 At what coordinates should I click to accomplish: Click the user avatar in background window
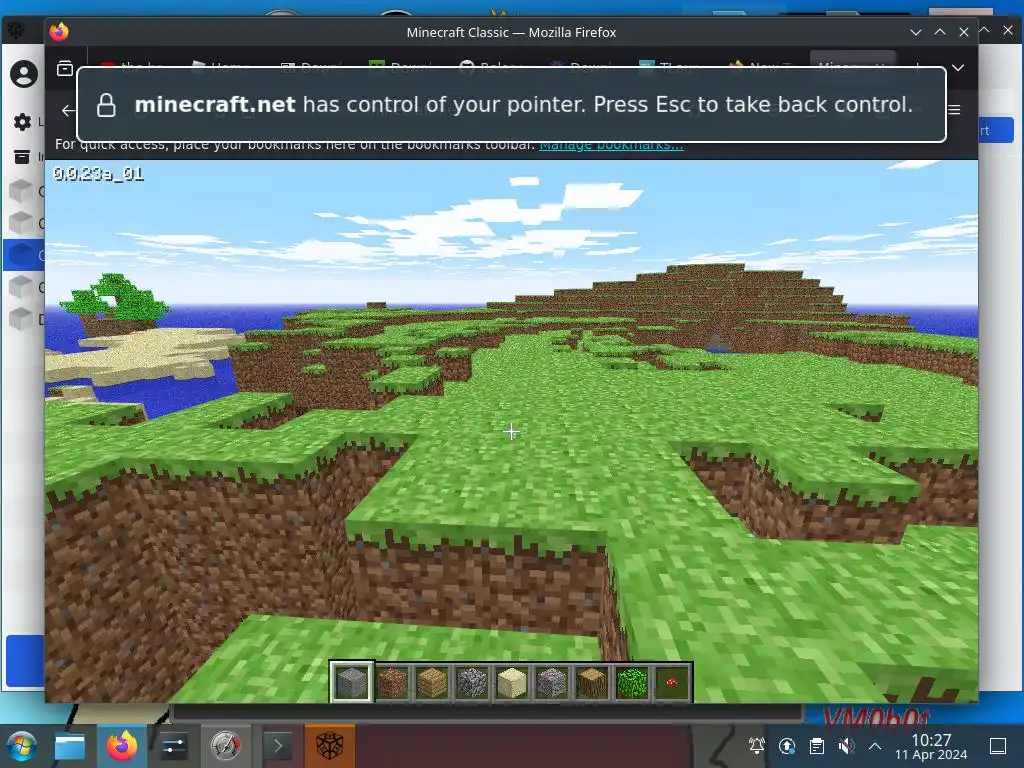tap(24, 74)
